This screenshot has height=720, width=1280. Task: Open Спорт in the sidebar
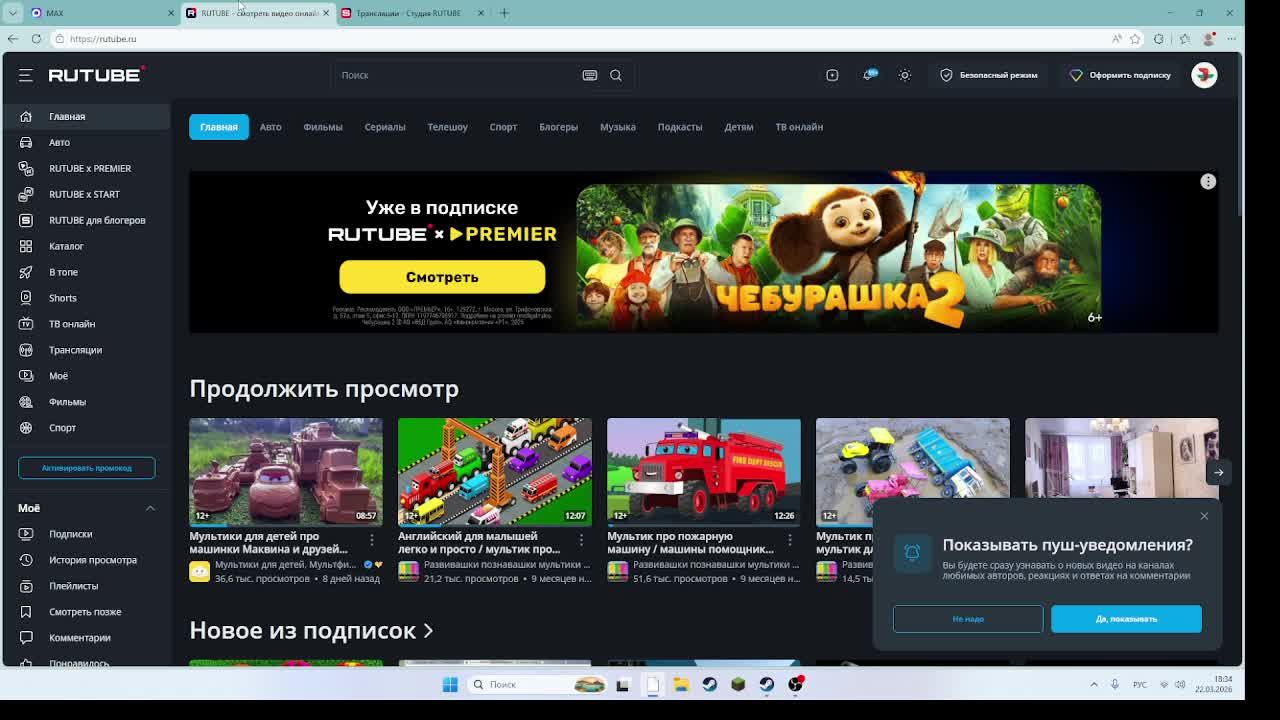(x=87, y=428)
